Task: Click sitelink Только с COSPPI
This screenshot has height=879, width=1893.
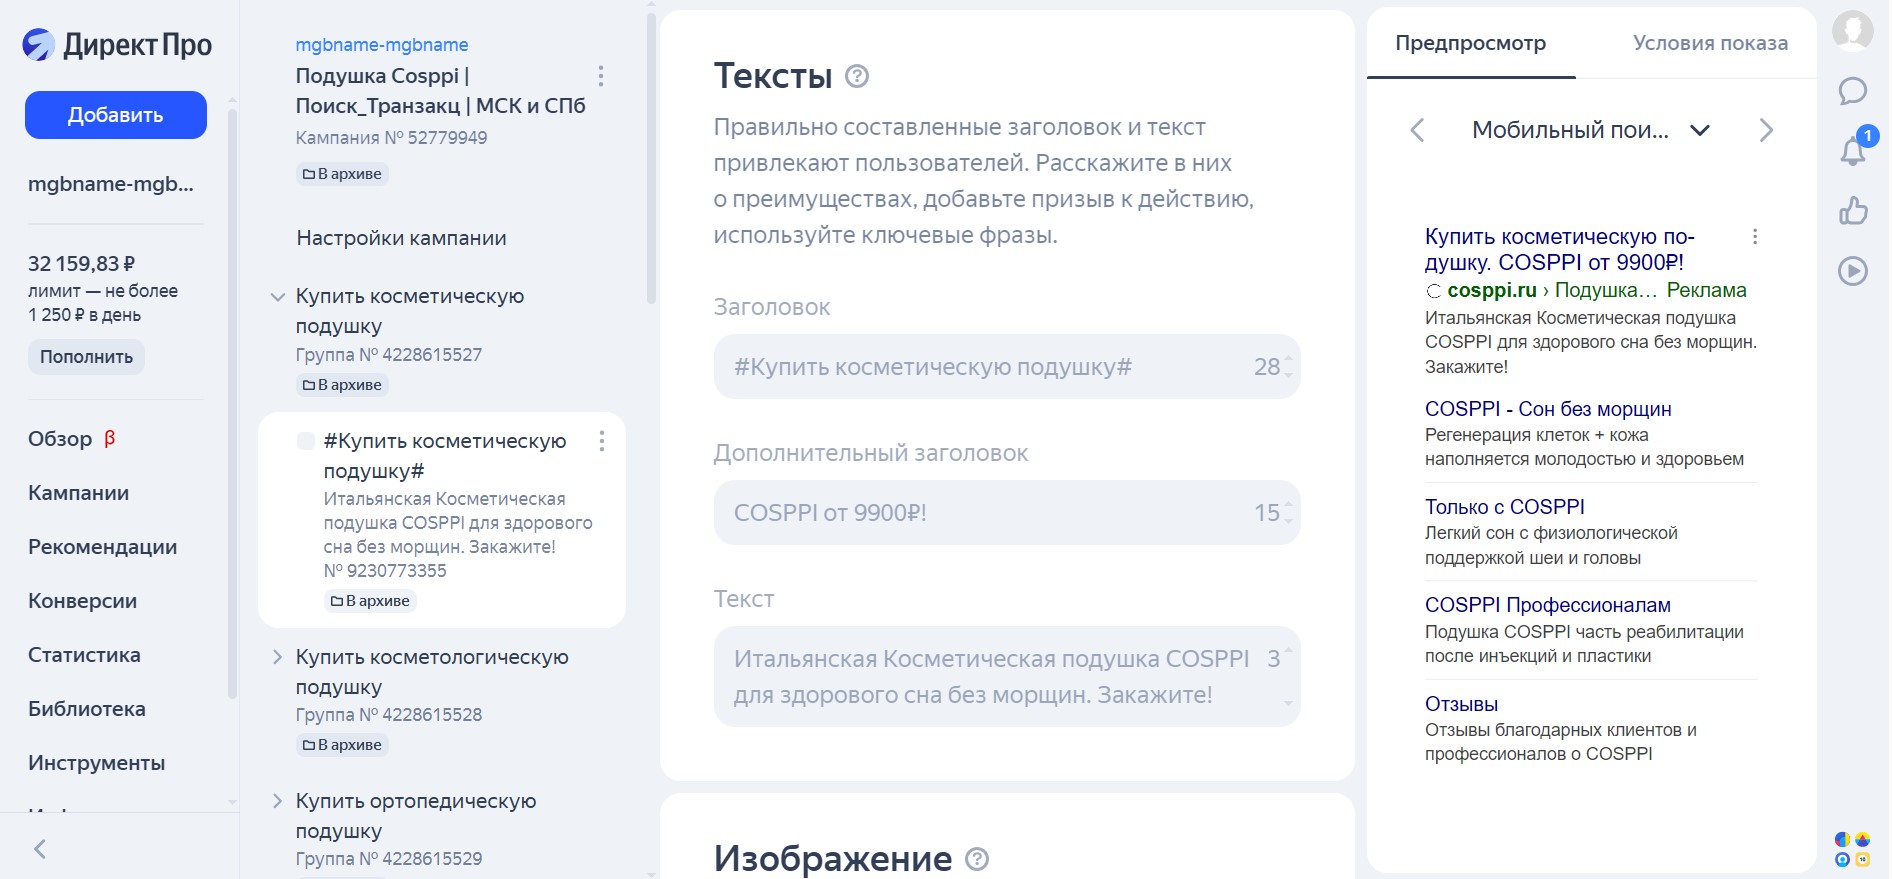Action: point(1505,507)
